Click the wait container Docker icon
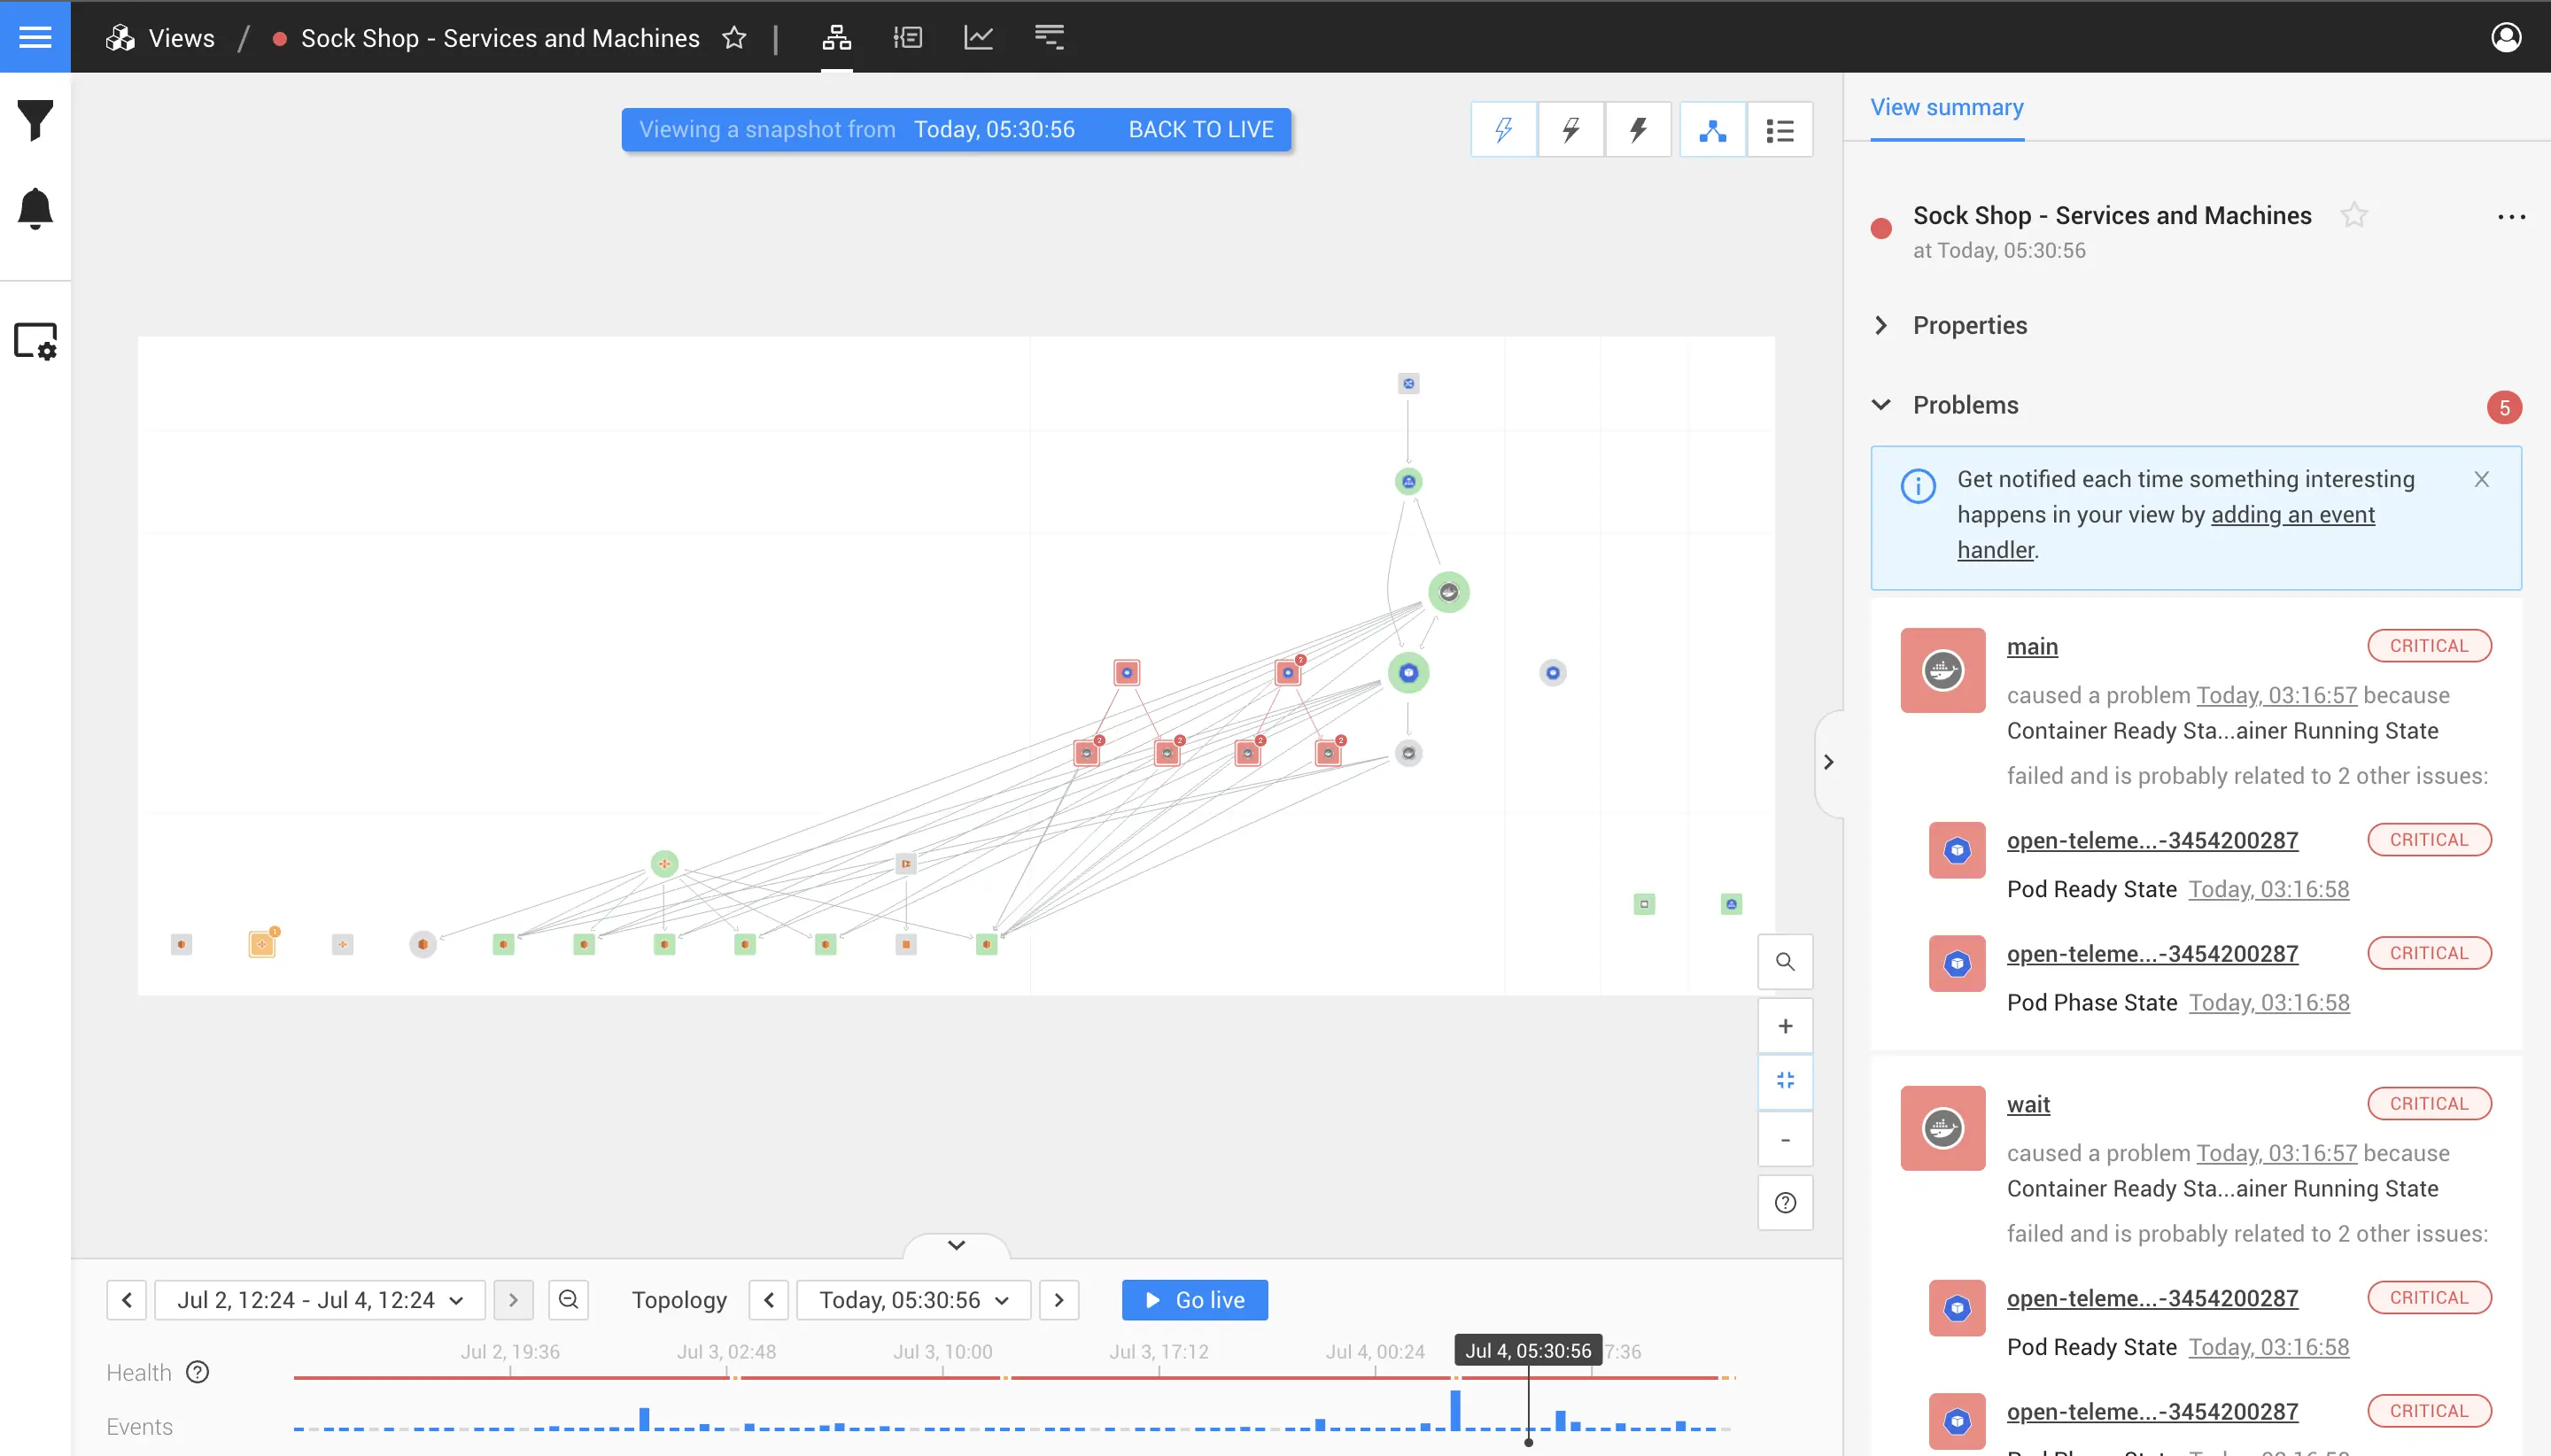The width and height of the screenshot is (2551, 1456). click(x=1942, y=1128)
